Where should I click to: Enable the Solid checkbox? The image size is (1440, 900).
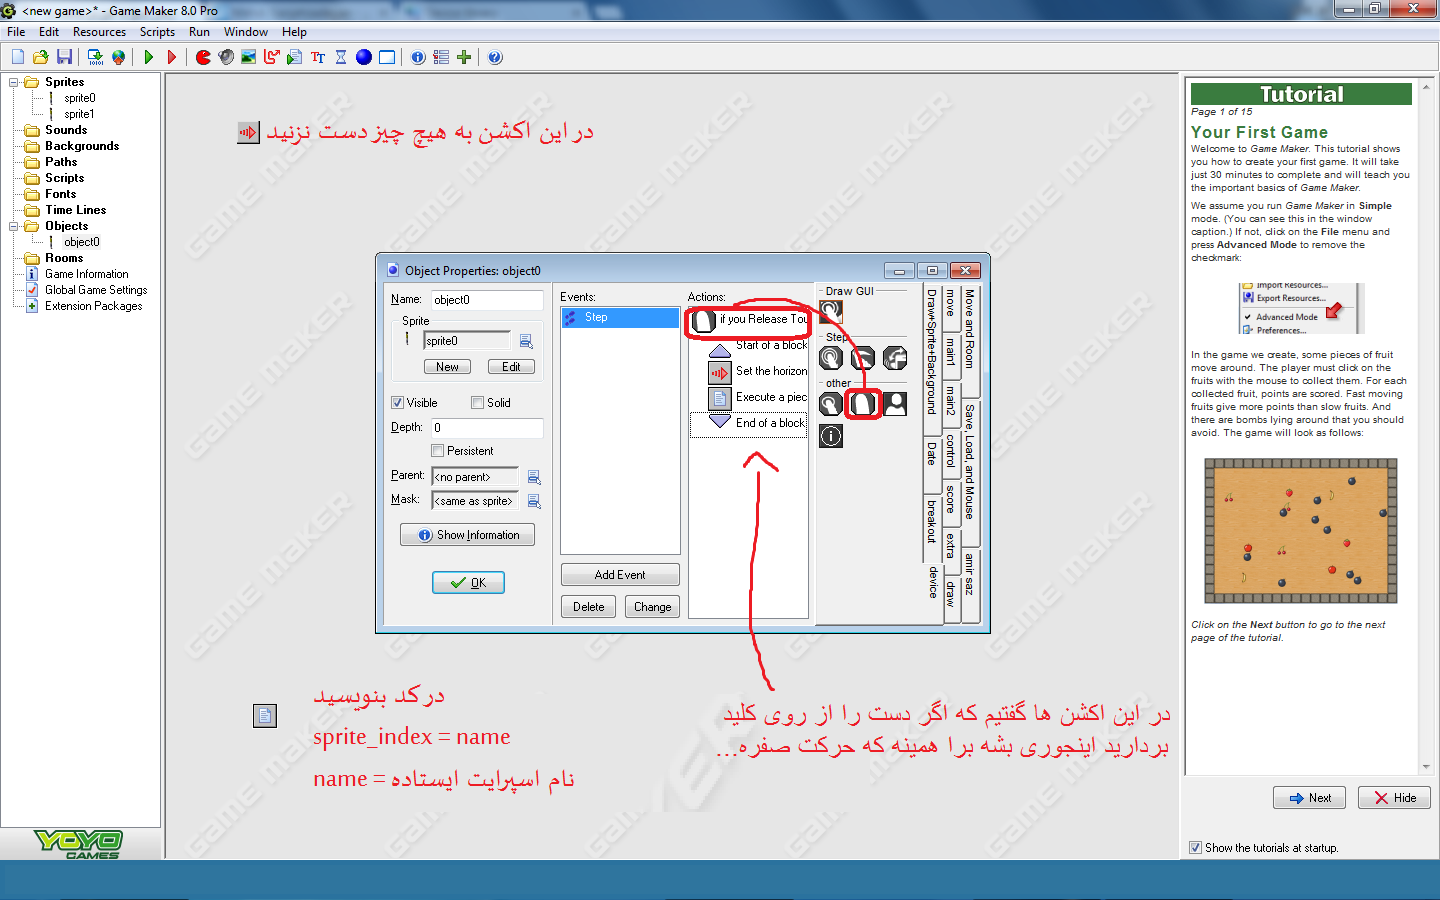[477, 403]
